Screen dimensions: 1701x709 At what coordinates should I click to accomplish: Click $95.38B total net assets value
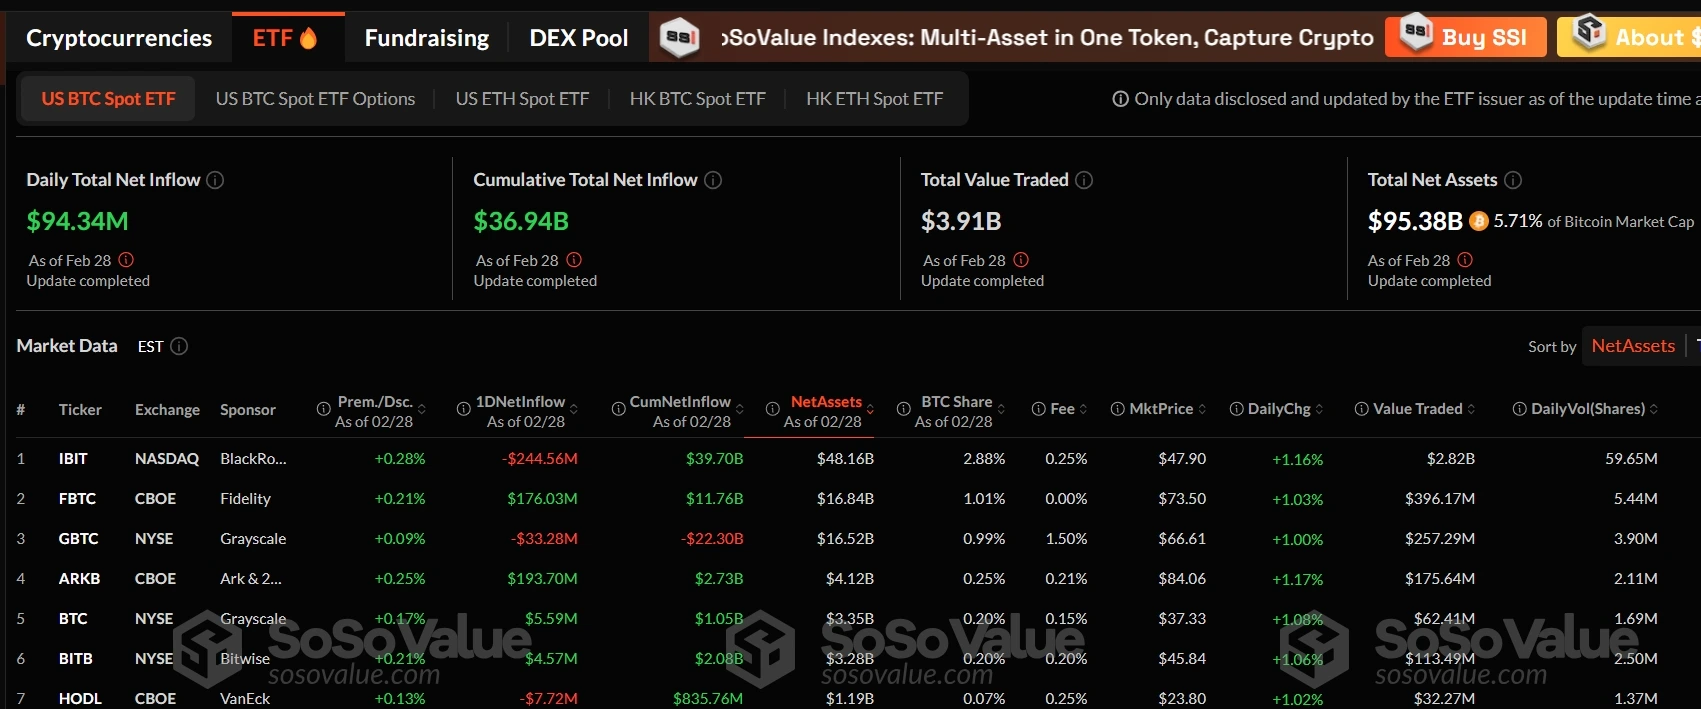tap(1415, 221)
